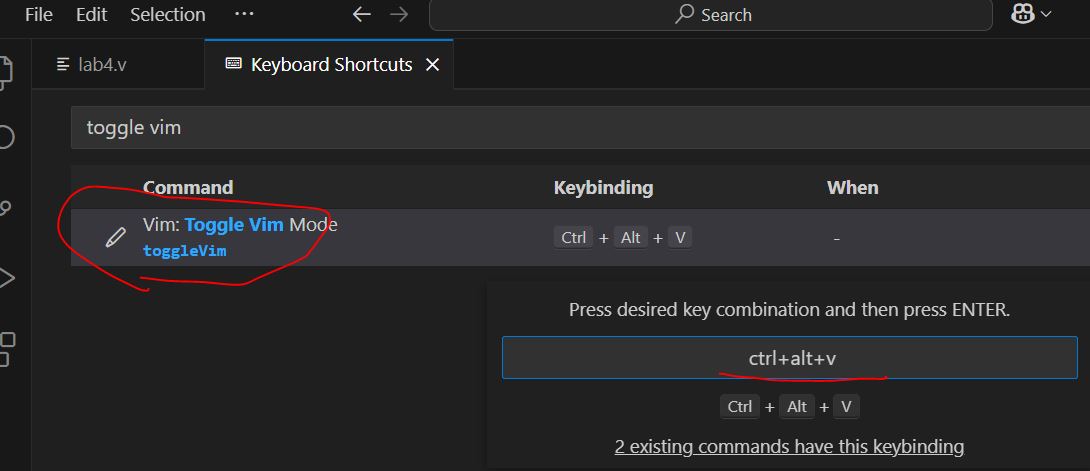Image resolution: width=1090 pixels, height=471 pixels.
Task: Click the ctrl+alt+v key combination input
Action: (x=789, y=358)
